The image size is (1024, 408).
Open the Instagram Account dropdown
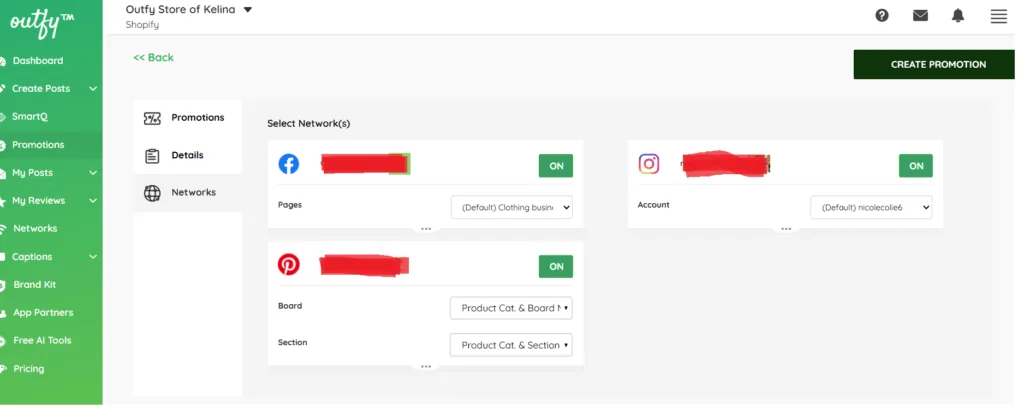pos(870,207)
